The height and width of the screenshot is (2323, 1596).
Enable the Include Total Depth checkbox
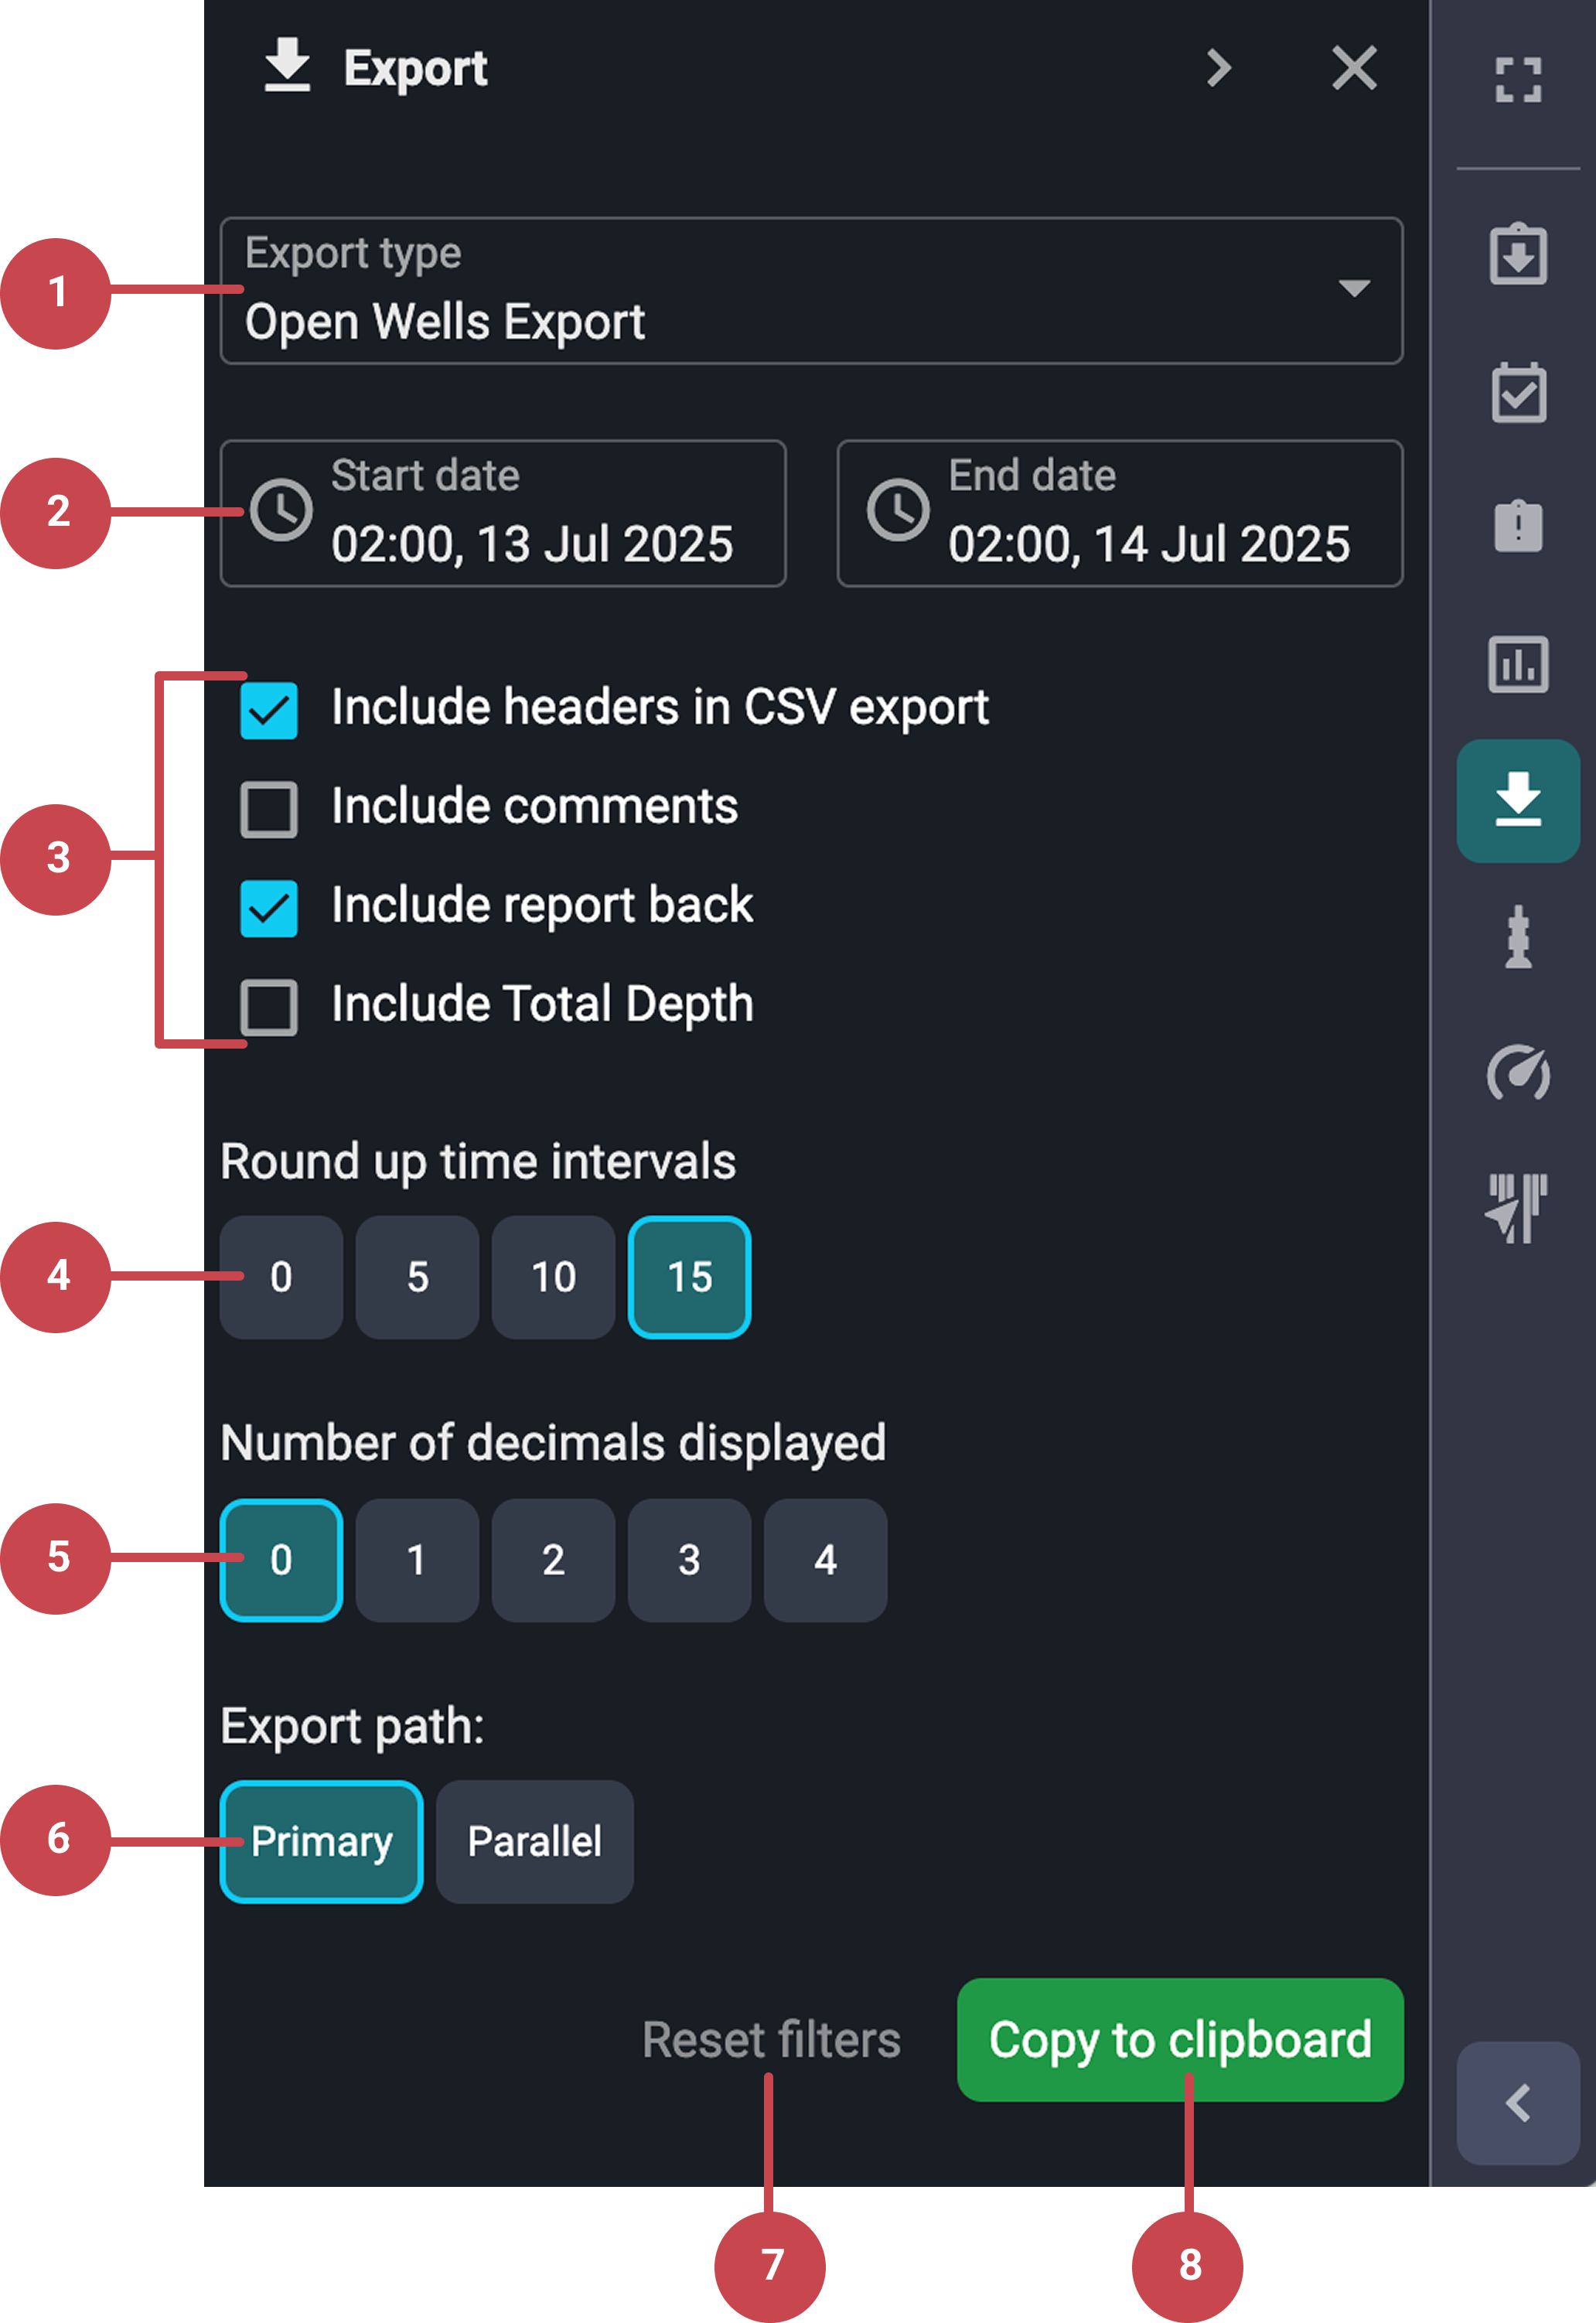click(269, 1007)
